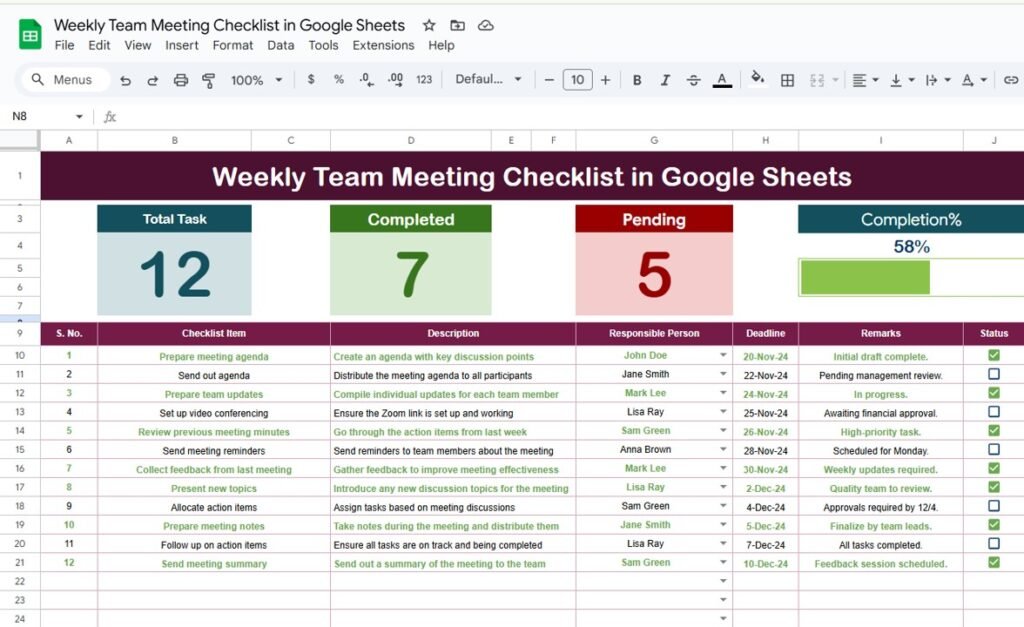Screen dimensions: 1024x627
Task: Open the Data menu
Action: tap(280, 45)
